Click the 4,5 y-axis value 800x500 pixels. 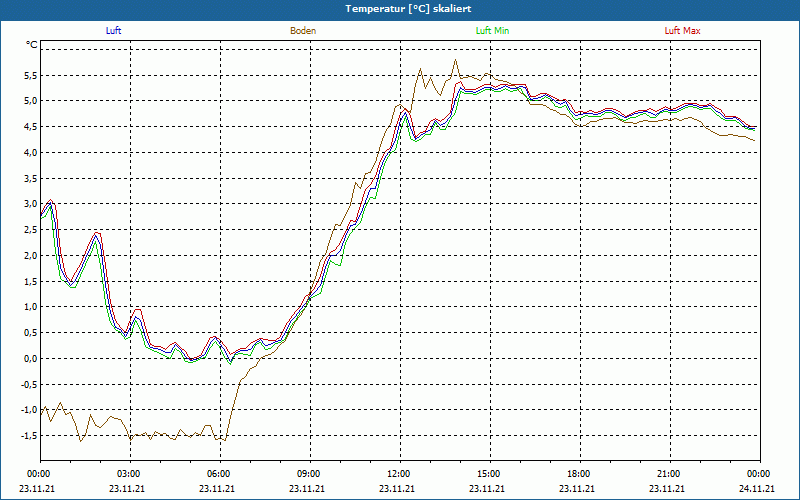31,127
